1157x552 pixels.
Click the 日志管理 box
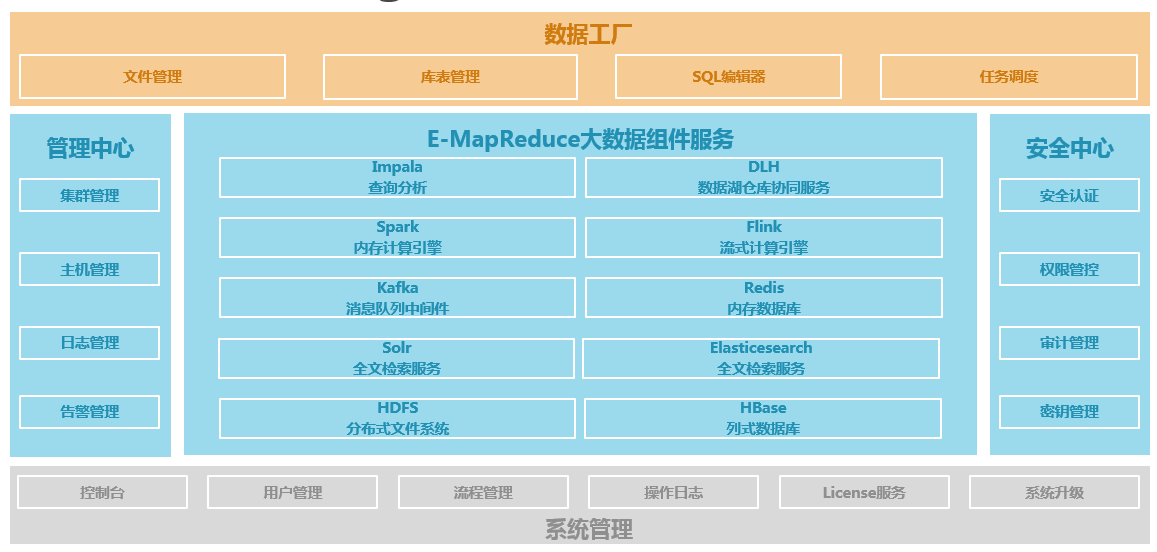(x=89, y=343)
